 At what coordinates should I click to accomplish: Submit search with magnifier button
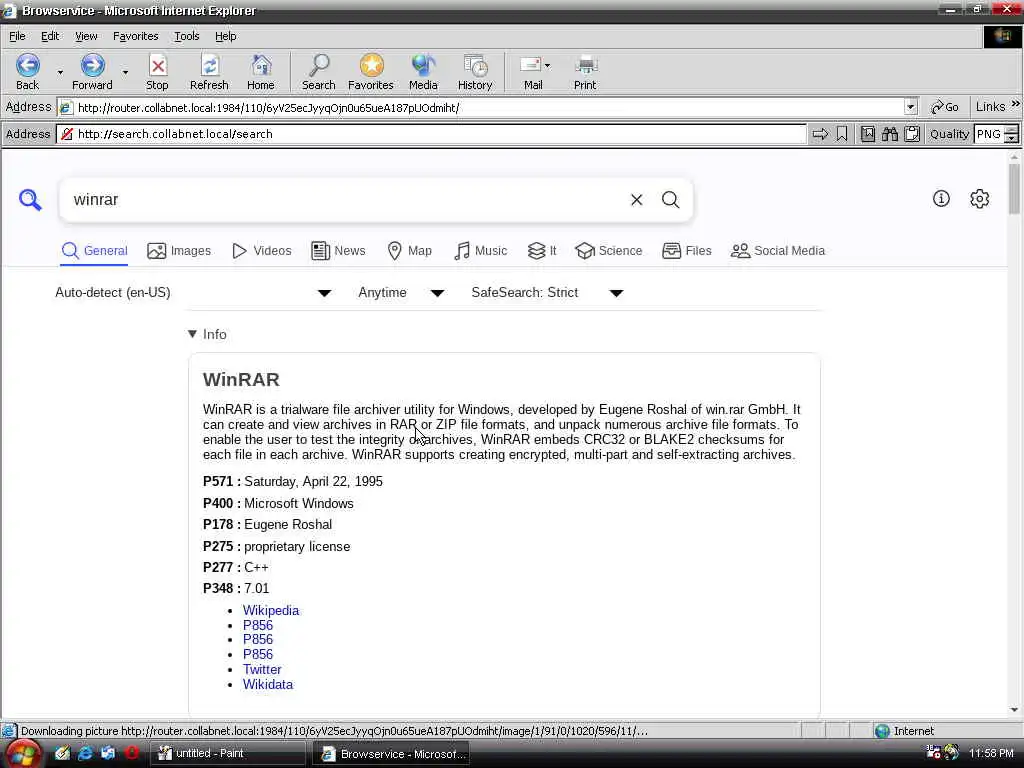[671, 200]
